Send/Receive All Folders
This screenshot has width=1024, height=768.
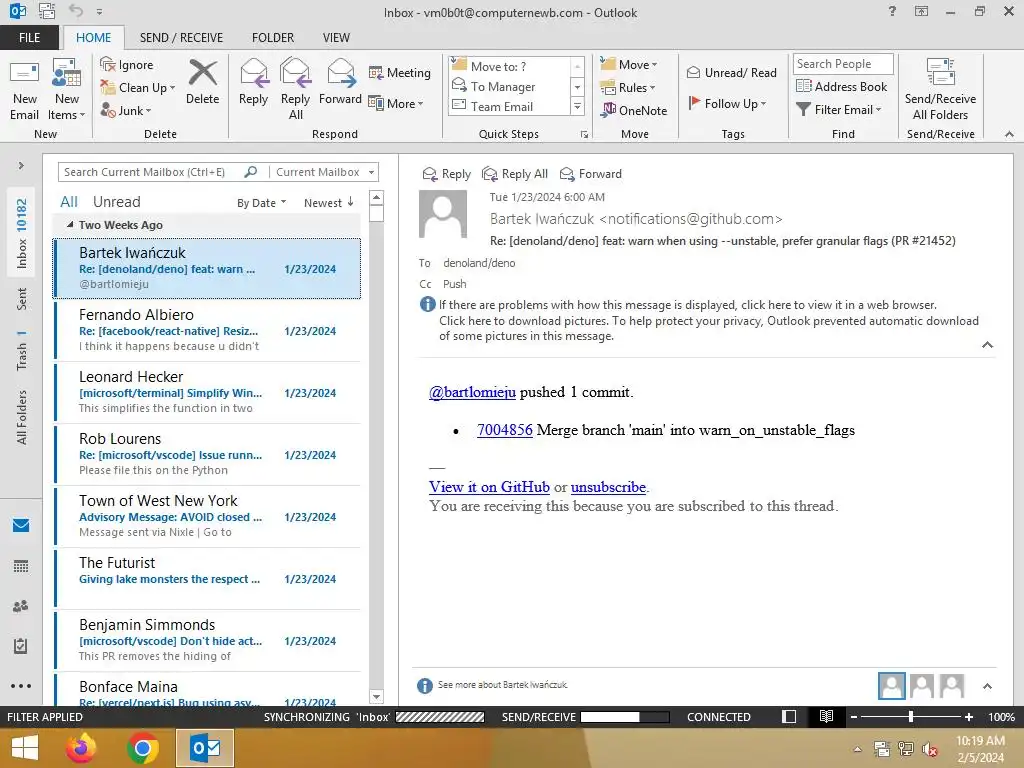(940, 90)
